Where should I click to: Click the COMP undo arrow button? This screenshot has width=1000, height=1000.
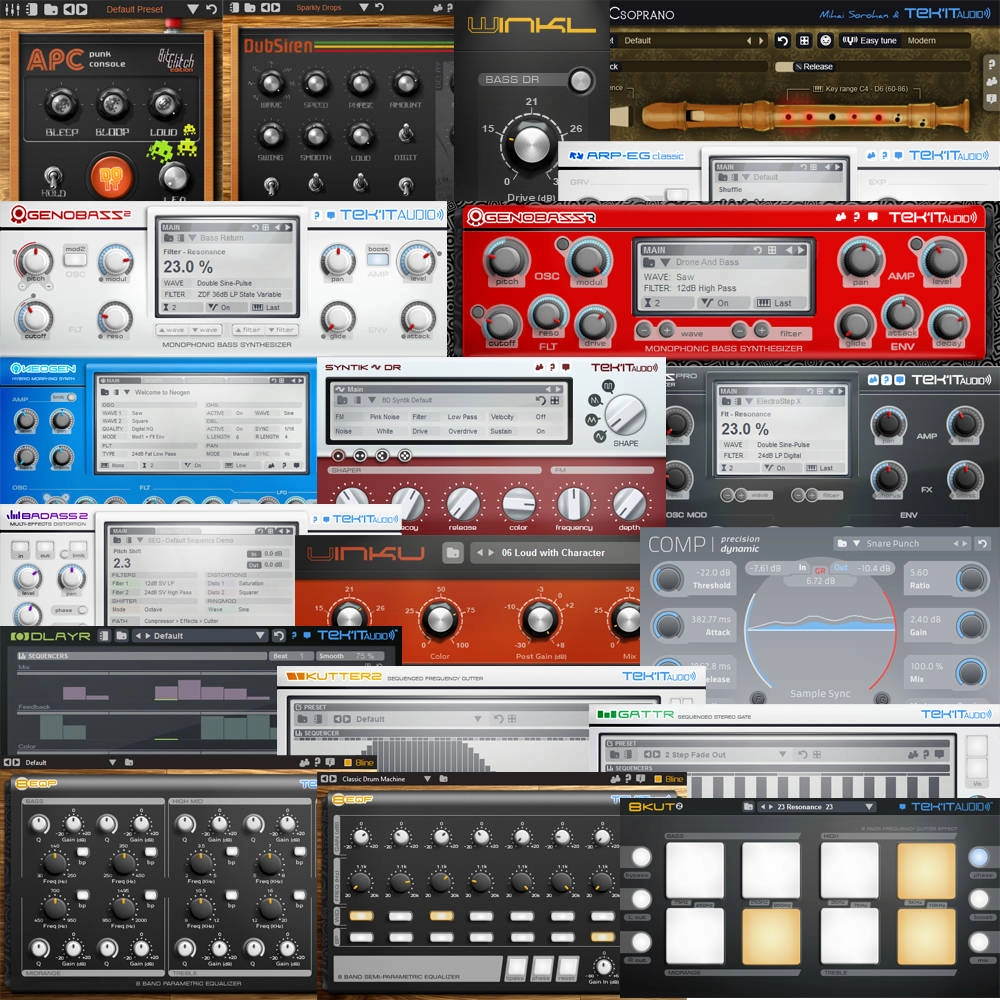983,543
